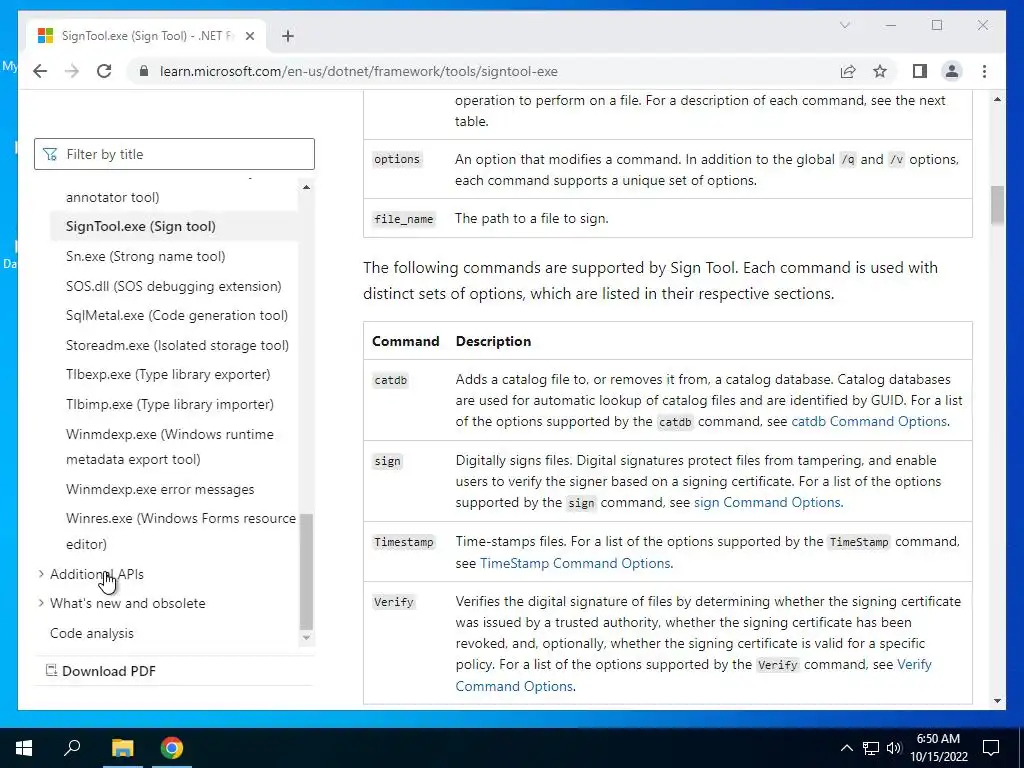Close the SignTool.exe browser tab
Image resolution: width=1024 pixels, height=768 pixels.
point(249,36)
